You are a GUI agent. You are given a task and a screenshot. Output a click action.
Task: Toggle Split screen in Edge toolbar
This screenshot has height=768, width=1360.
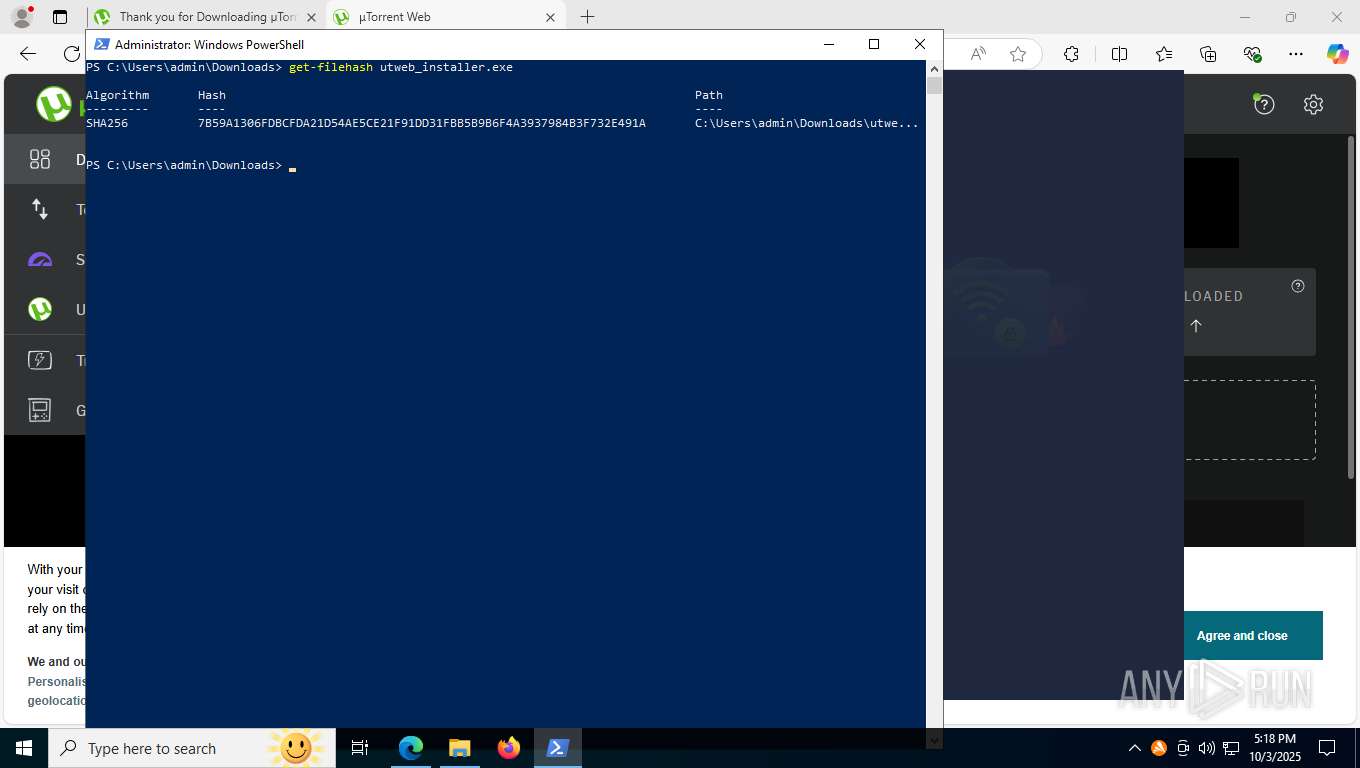[1120, 54]
